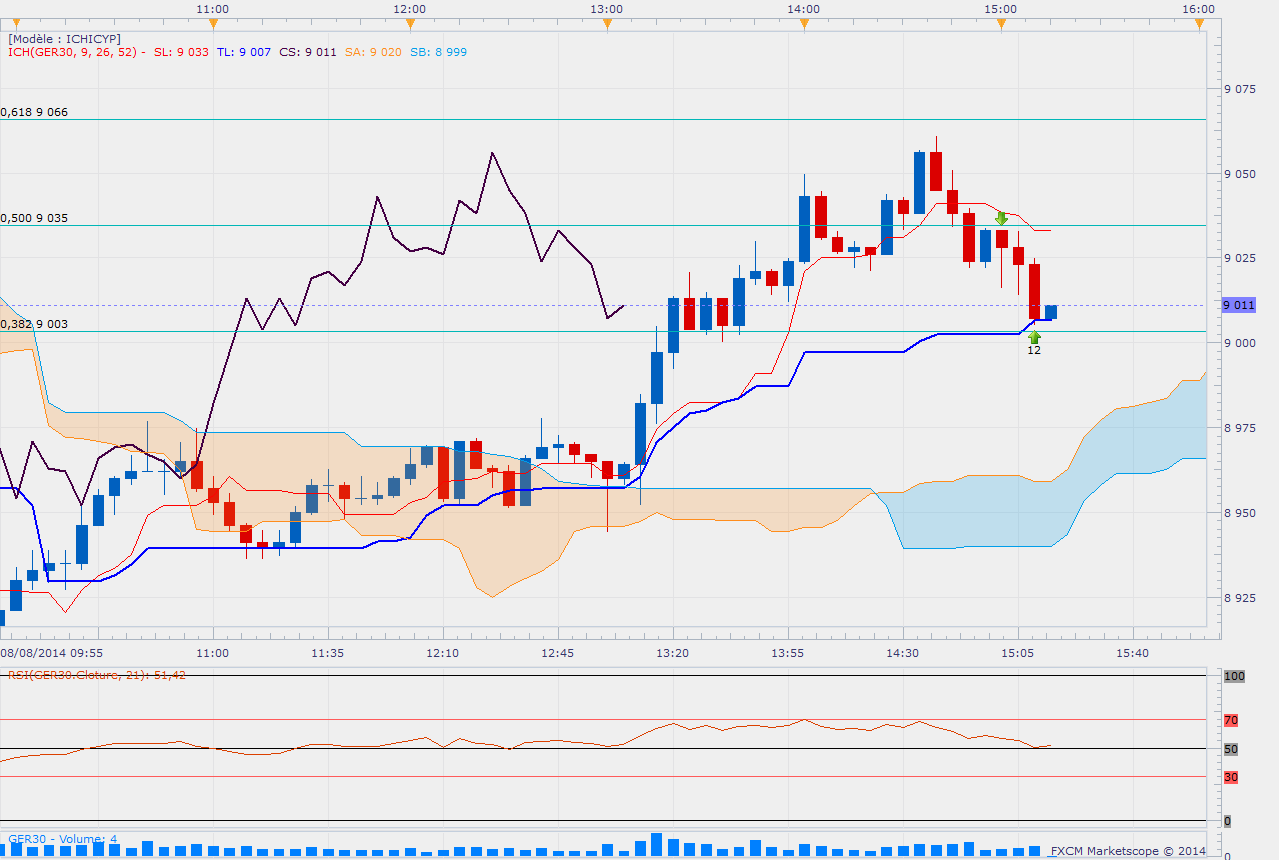The image size is (1279, 860).
Task: Select the orange marker under upper 15:00 label
Action: (x=1001, y=22)
